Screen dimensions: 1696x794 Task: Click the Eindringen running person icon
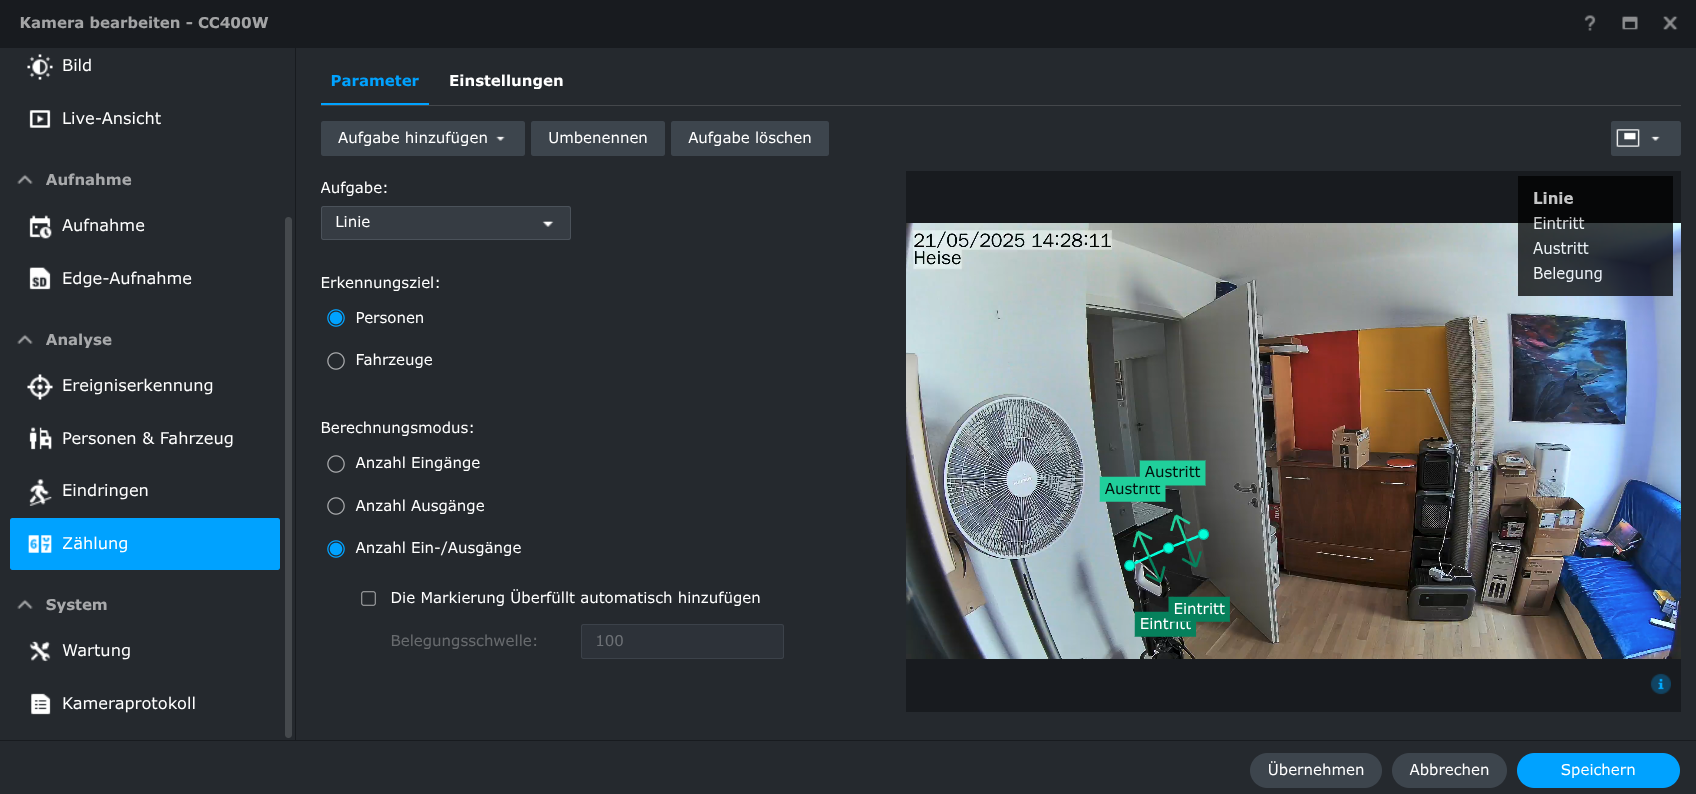[40, 491]
